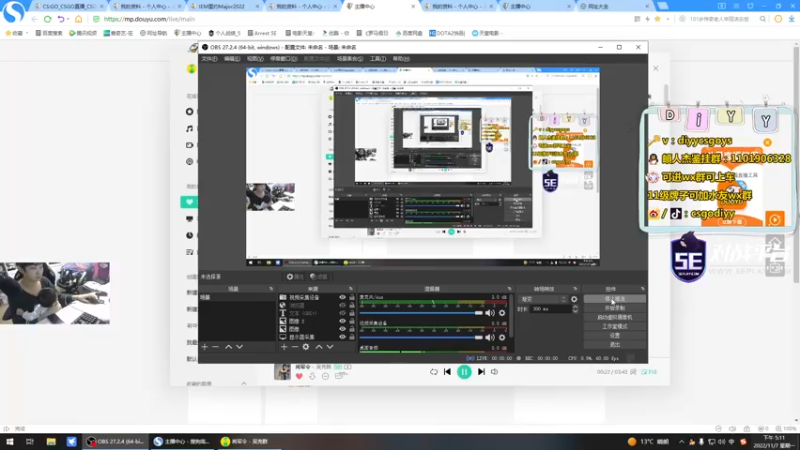Image resolution: width=800 pixels, height=450 pixels.
Task: Adjust second mixer channel volume slider
Action: pos(421,337)
